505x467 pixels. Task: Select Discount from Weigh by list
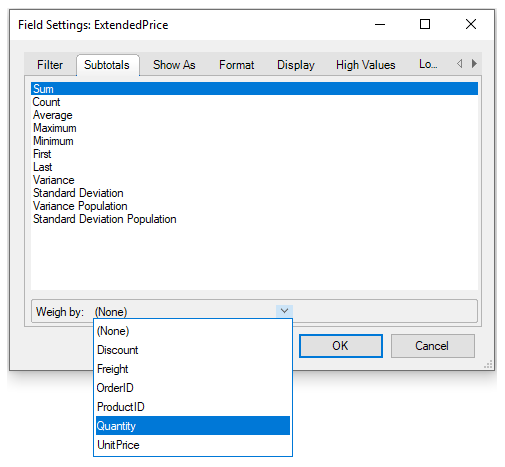[193, 350]
